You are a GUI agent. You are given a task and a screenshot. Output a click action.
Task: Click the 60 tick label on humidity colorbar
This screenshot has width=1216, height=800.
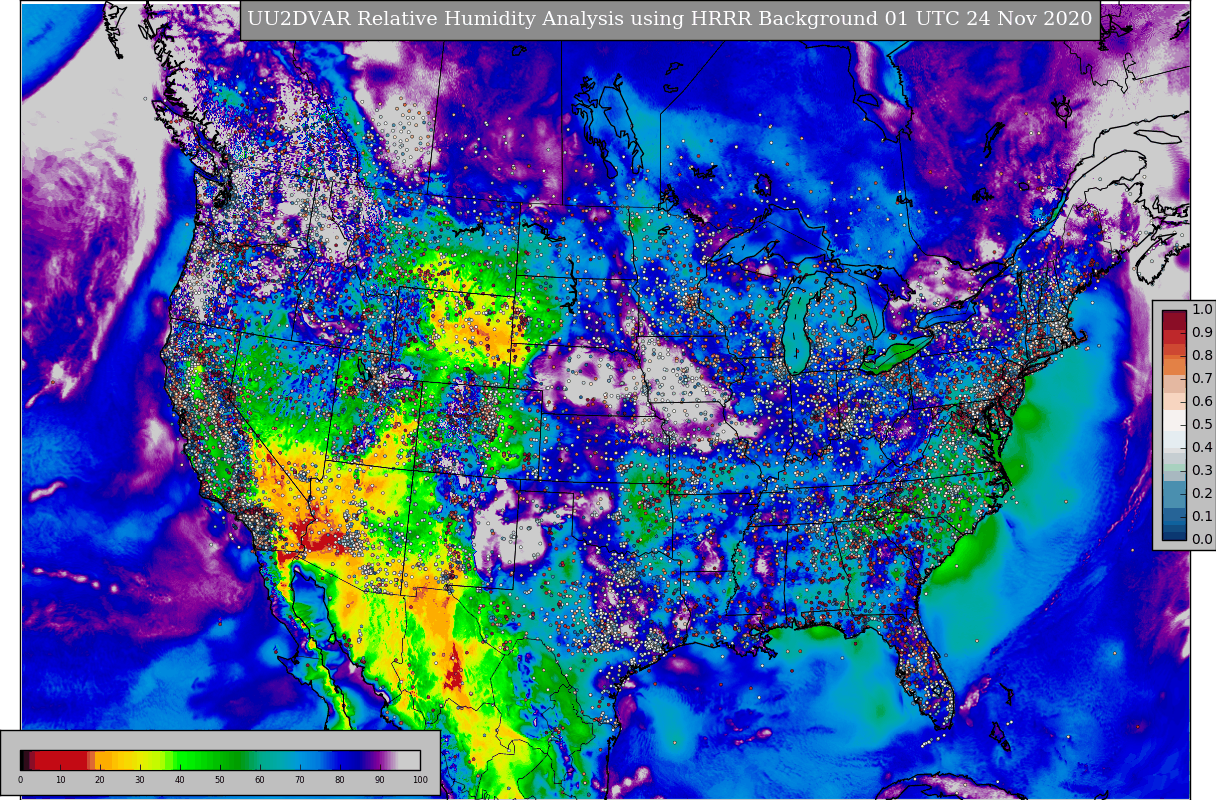point(260,780)
